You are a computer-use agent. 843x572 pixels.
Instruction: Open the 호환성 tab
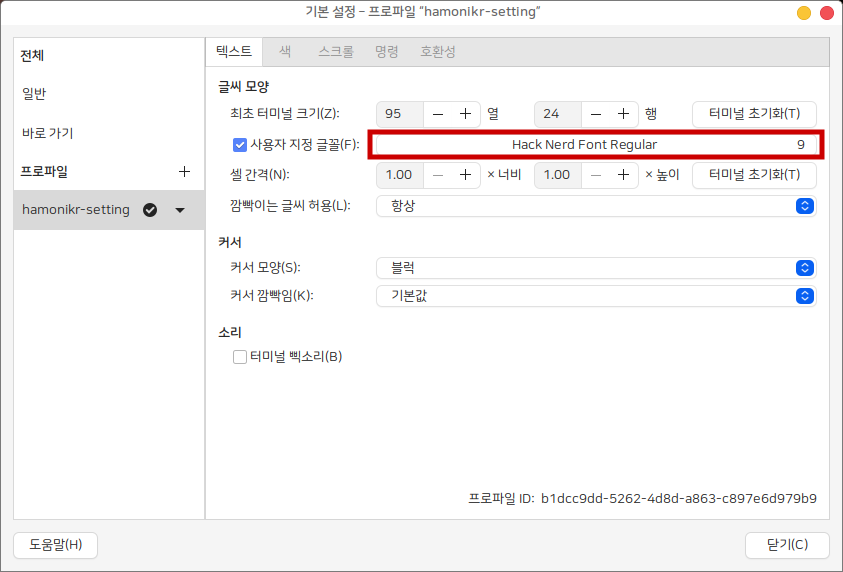click(439, 51)
